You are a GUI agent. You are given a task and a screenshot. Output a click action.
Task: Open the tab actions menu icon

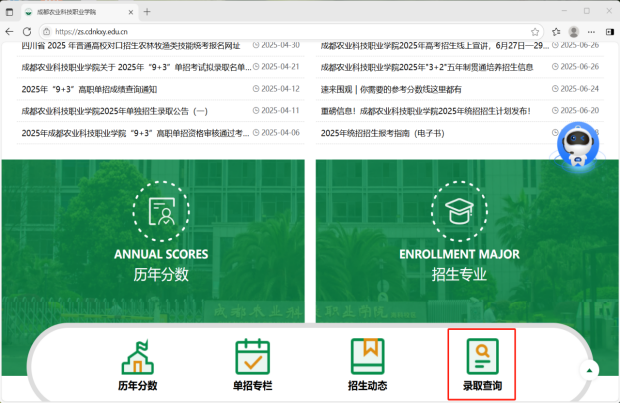coord(10,12)
